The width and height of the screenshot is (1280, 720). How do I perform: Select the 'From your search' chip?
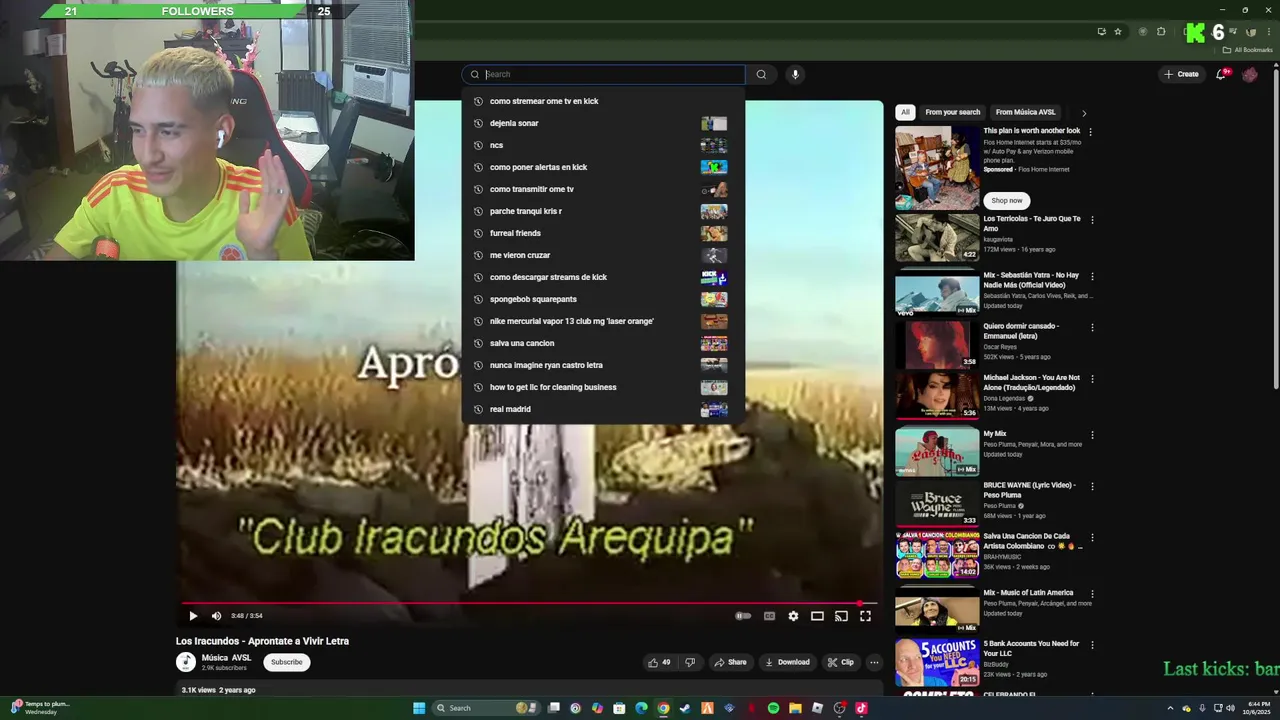pos(953,113)
